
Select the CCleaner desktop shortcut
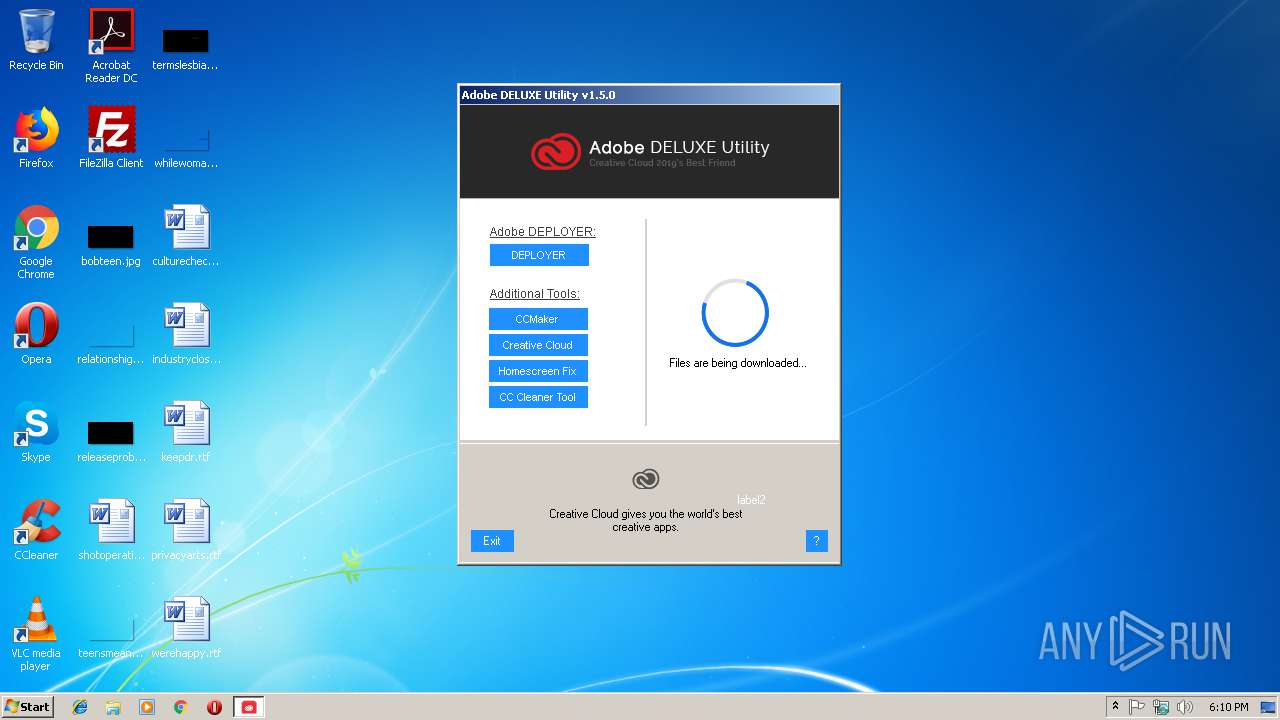coord(36,530)
